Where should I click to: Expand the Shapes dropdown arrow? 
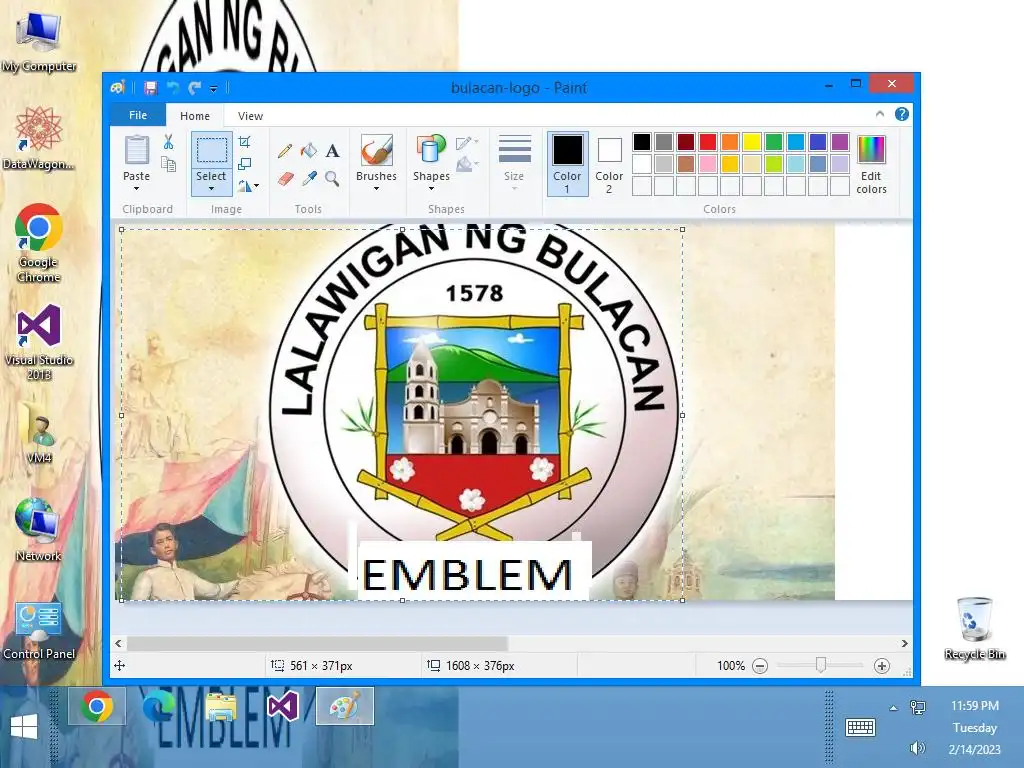tap(431, 189)
